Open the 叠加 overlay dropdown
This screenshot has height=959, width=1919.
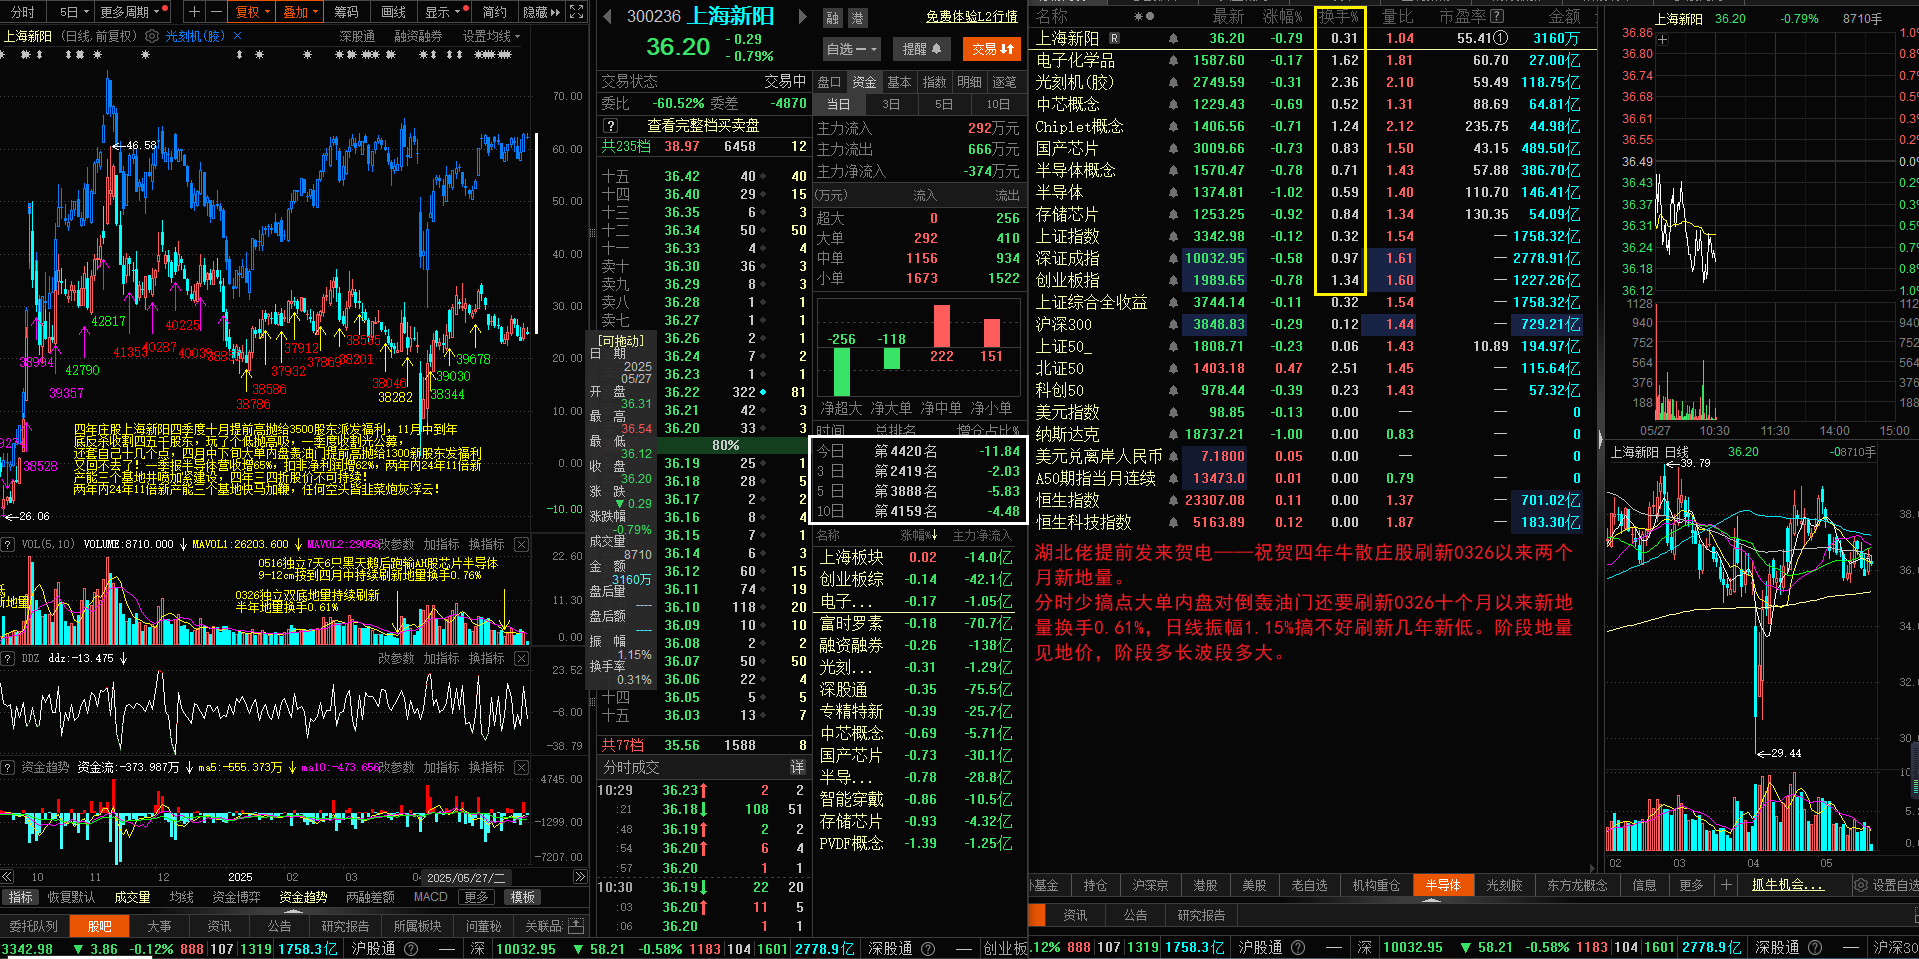click(x=300, y=12)
